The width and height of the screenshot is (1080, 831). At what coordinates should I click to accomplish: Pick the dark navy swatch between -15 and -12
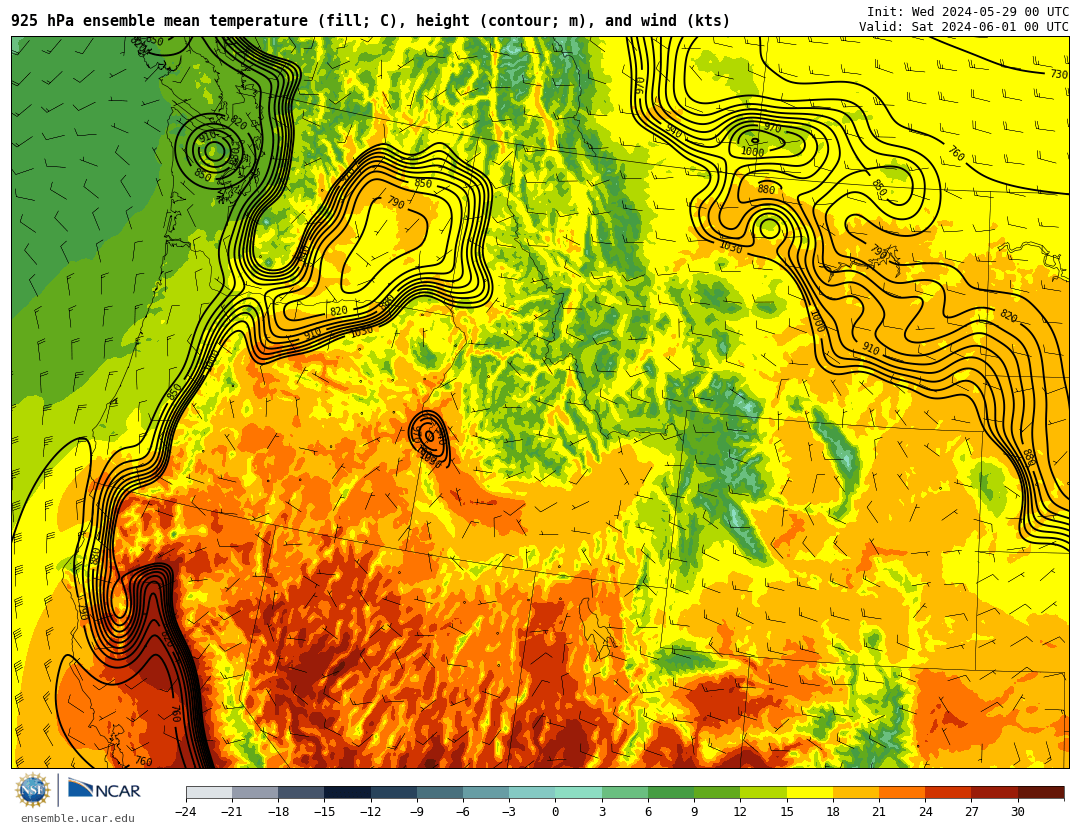(x=348, y=792)
